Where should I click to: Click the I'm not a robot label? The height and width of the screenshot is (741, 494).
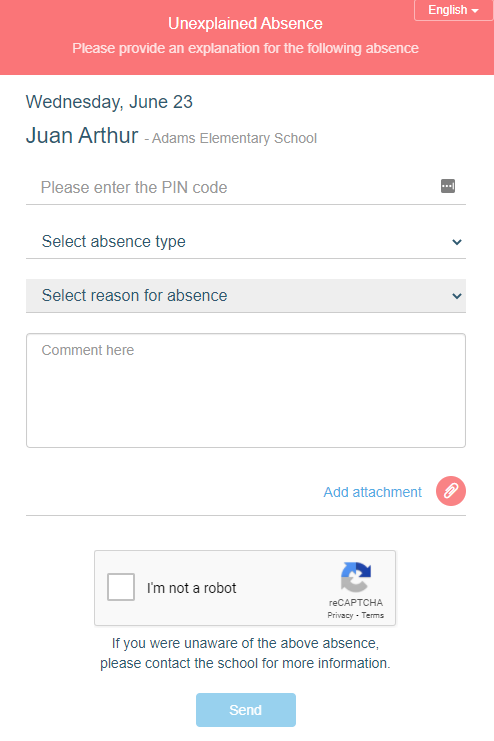[191, 588]
